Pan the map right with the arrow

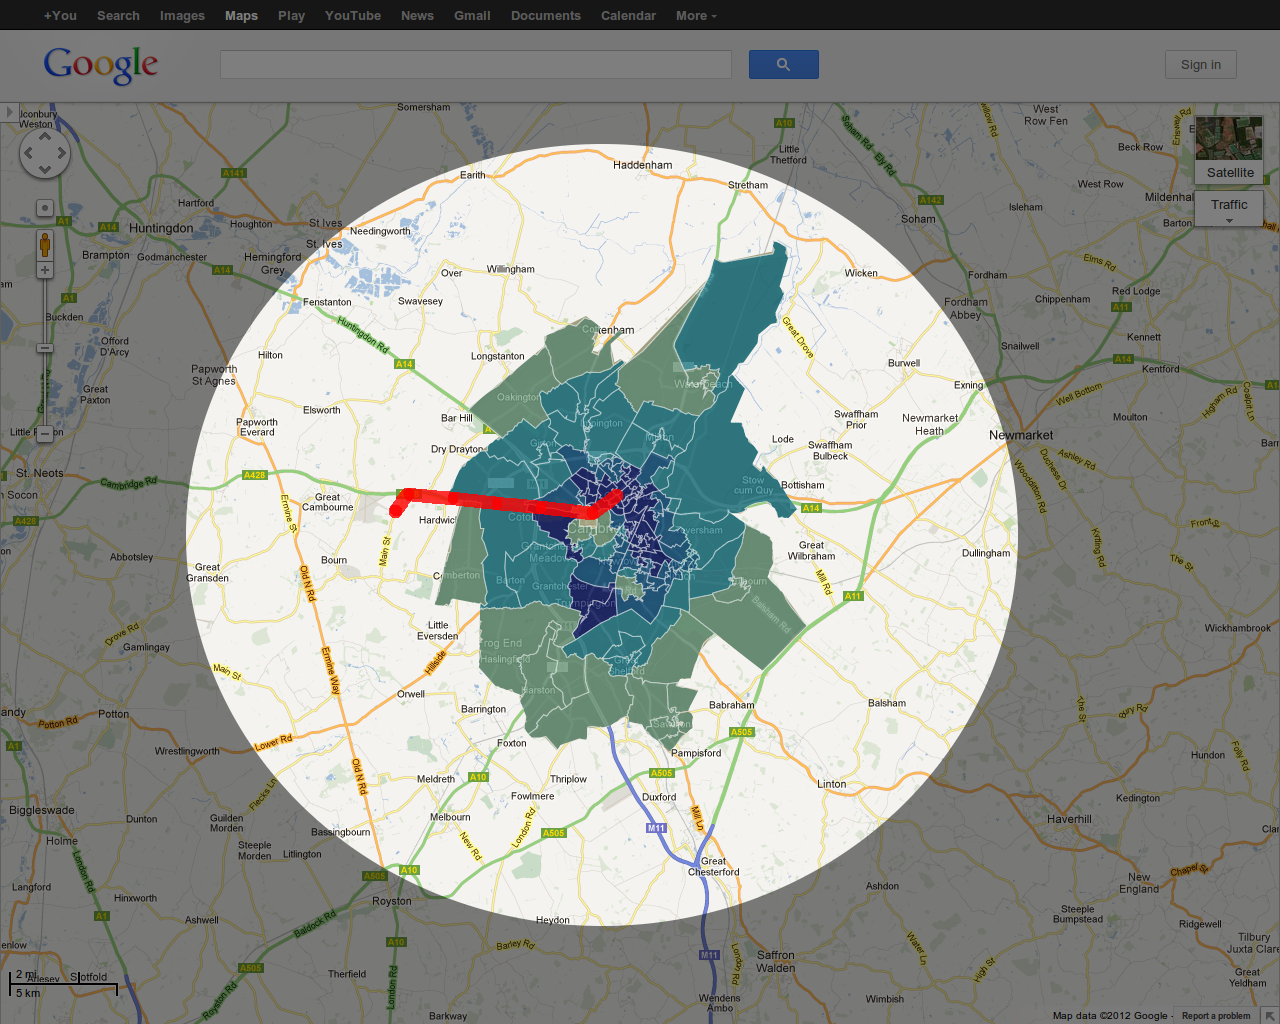[x=61, y=153]
